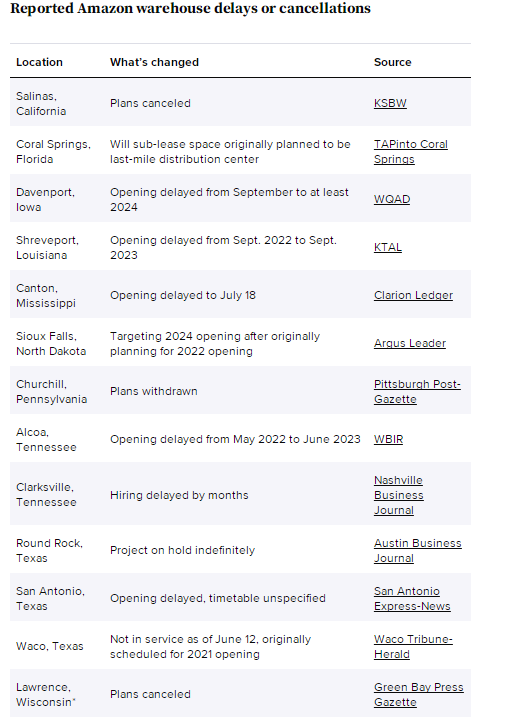The image size is (511, 720).
Task: Click the Location column header
Action: click(x=39, y=62)
